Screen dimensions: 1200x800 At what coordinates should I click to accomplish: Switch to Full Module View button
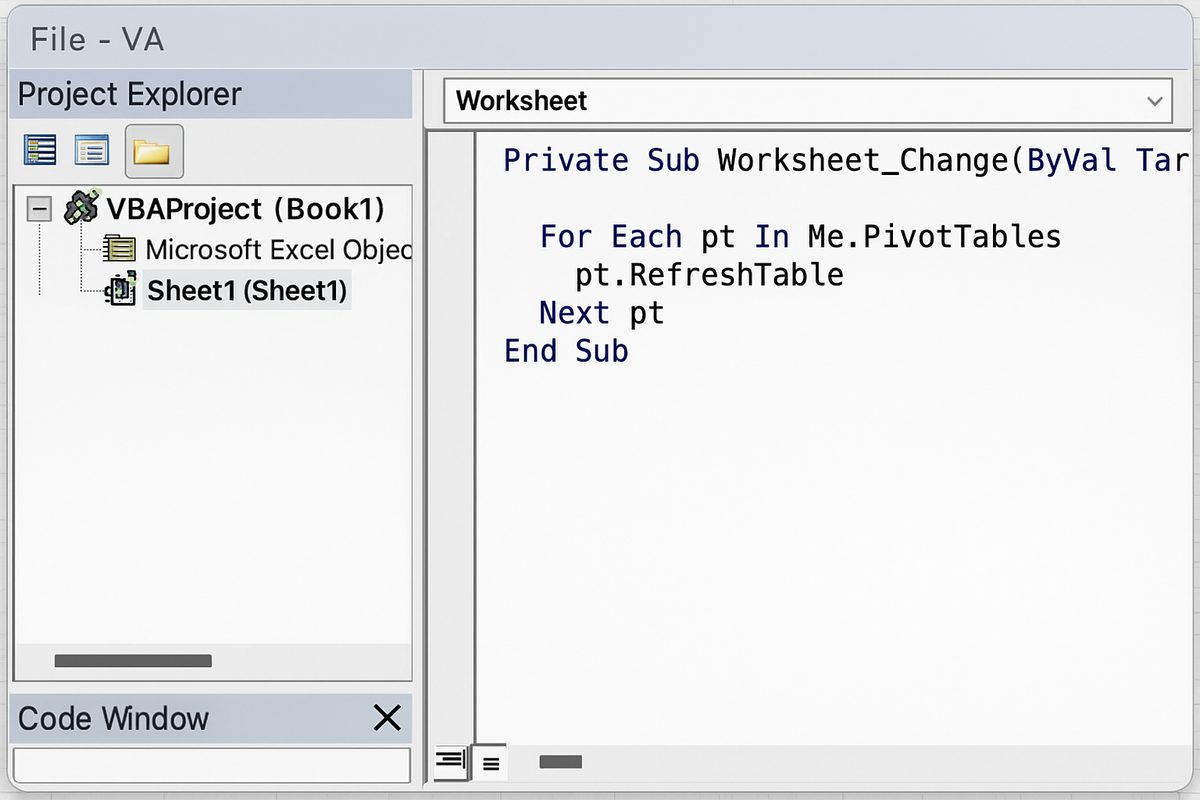point(490,763)
